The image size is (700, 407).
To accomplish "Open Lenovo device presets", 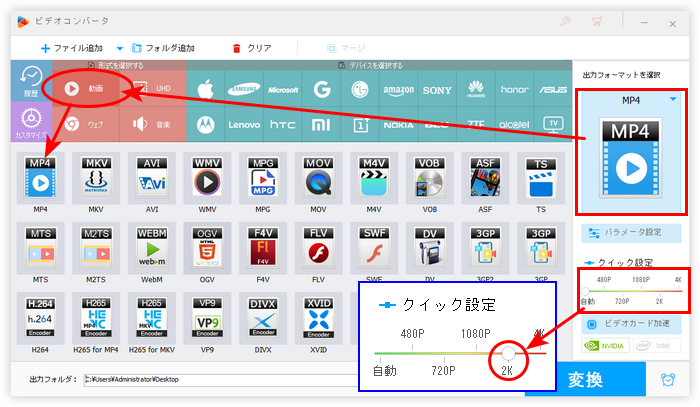I will point(244,125).
